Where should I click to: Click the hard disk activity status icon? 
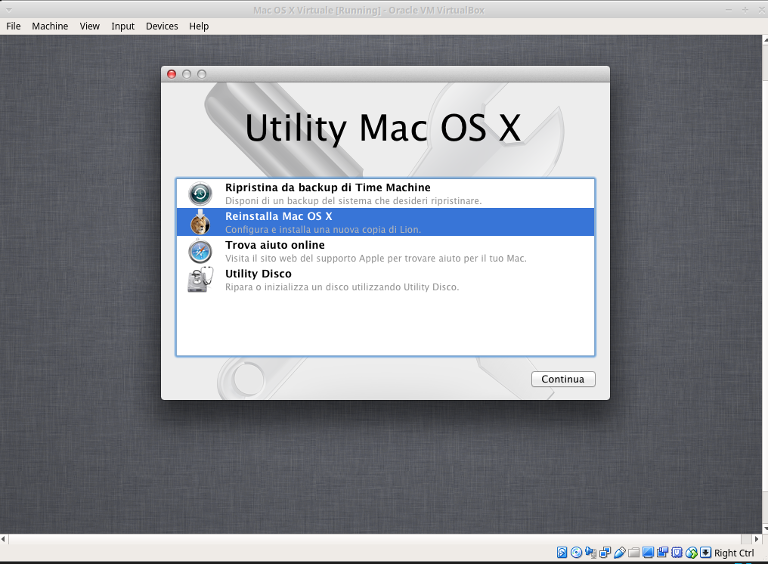tap(562, 552)
